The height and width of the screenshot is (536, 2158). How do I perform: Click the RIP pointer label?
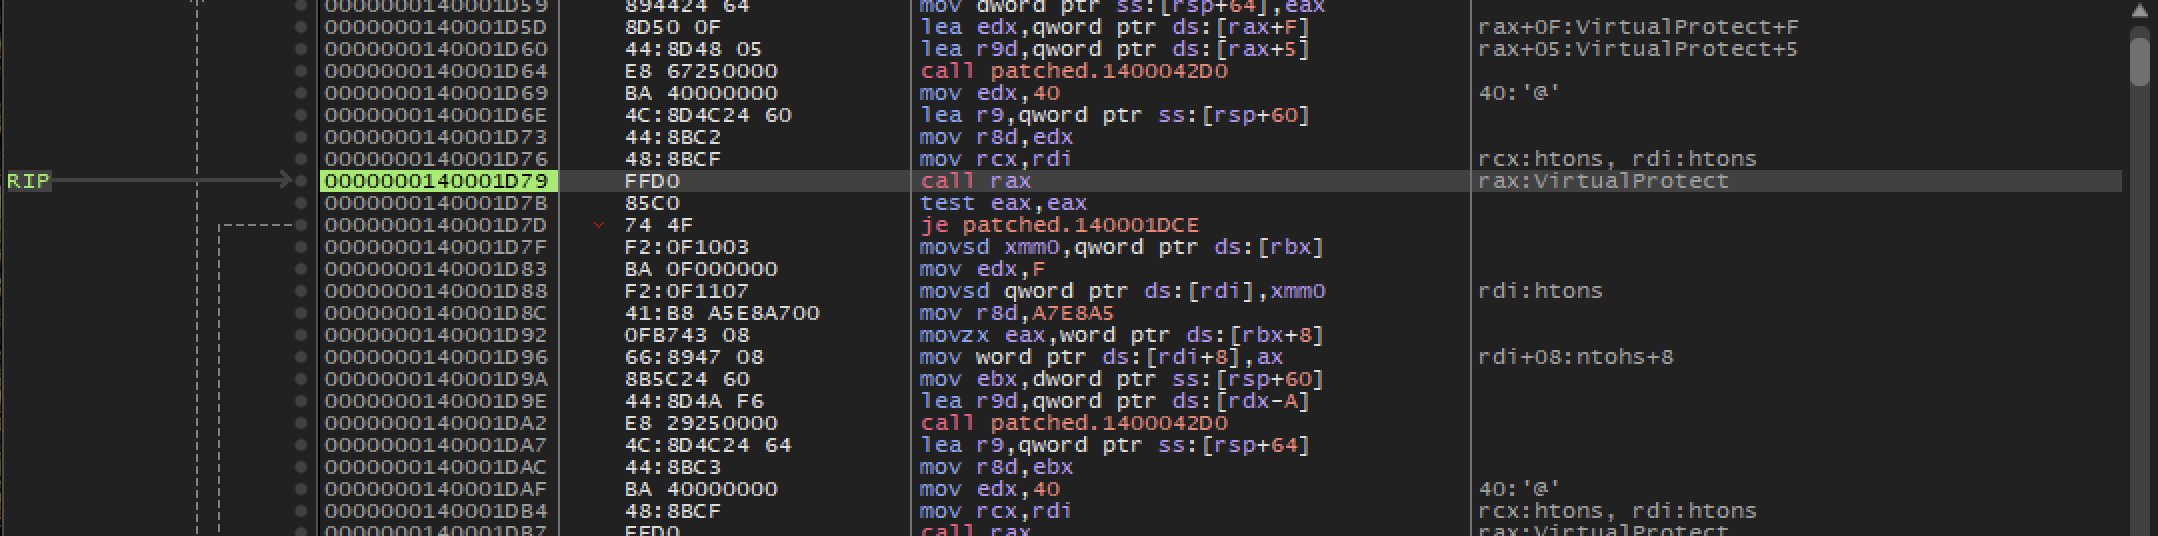point(28,181)
